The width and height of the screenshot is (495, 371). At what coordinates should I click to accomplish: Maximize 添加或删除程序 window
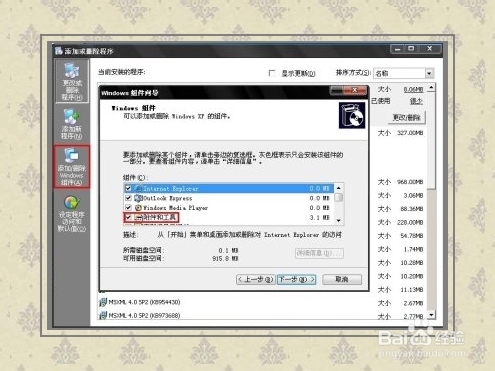coord(411,49)
